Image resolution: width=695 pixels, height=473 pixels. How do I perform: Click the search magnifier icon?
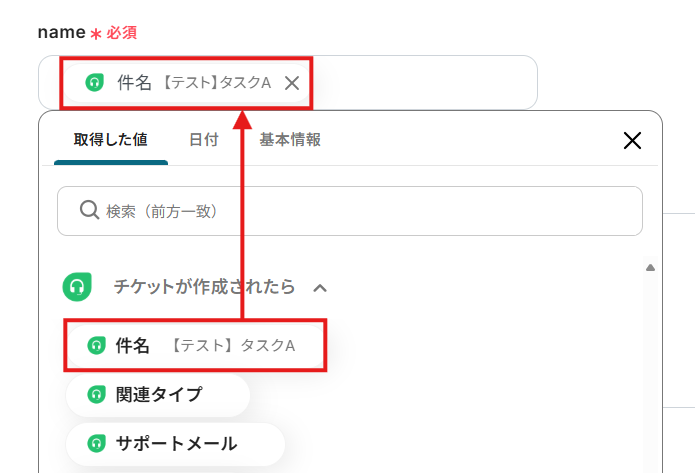click(89, 211)
